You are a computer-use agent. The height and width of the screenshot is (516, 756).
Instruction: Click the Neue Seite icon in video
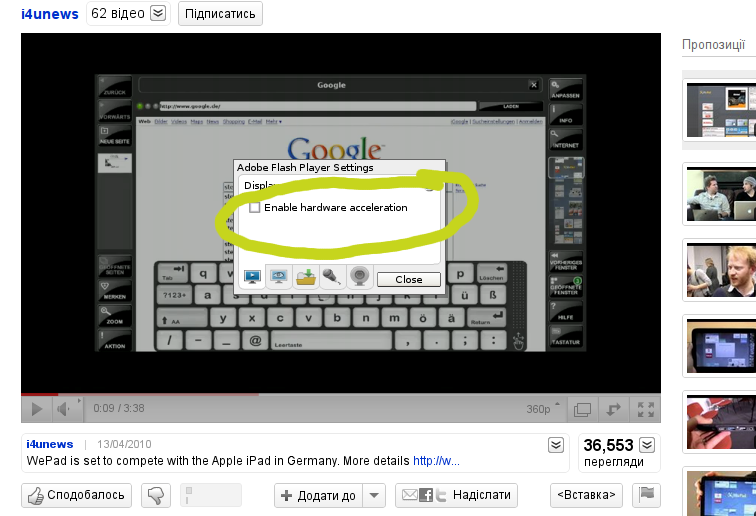click(115, 136)
